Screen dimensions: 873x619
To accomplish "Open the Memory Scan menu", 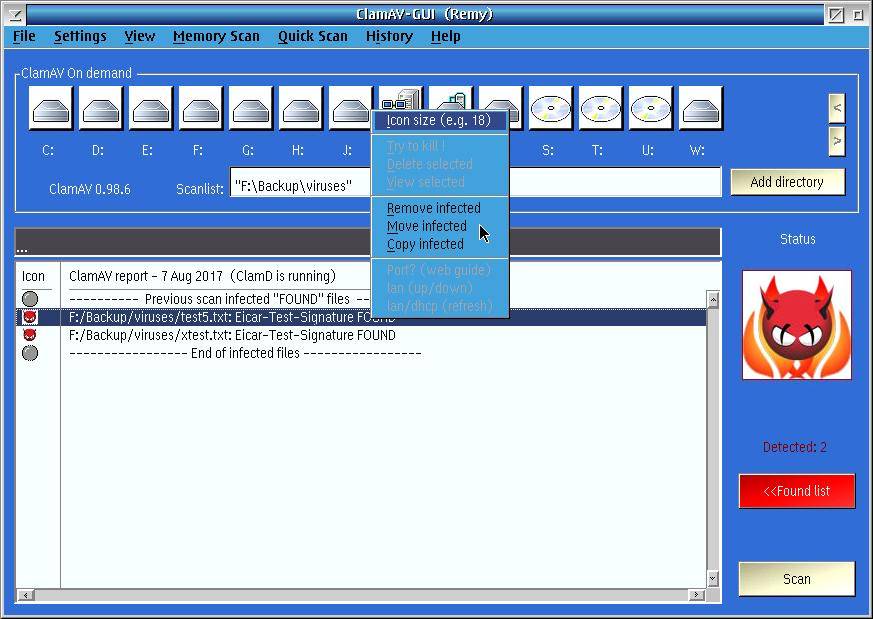I will pyautogui.click(x=216, y=36).
